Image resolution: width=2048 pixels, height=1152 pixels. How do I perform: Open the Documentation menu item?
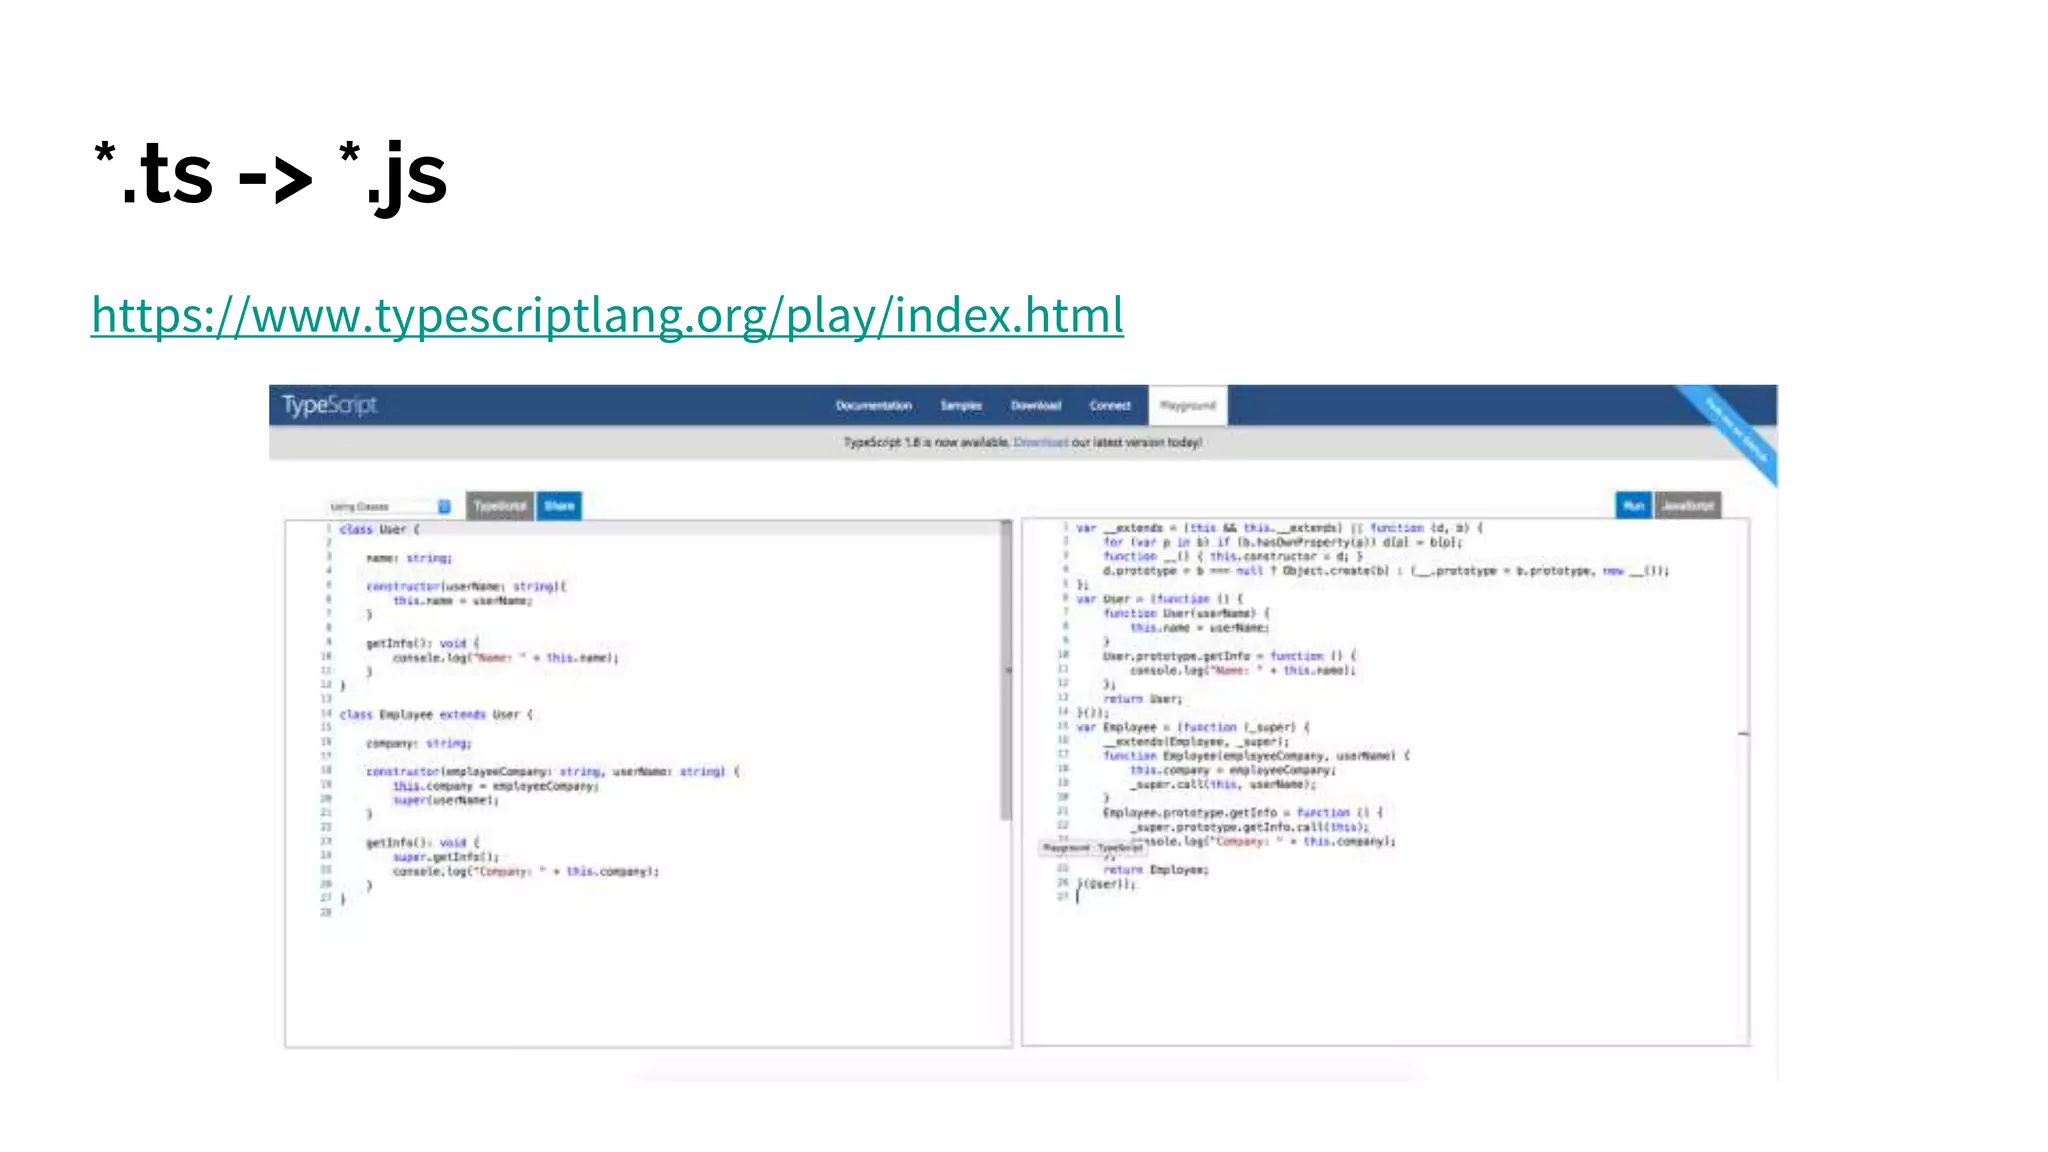pyautogui.click(x=873, y=406)
